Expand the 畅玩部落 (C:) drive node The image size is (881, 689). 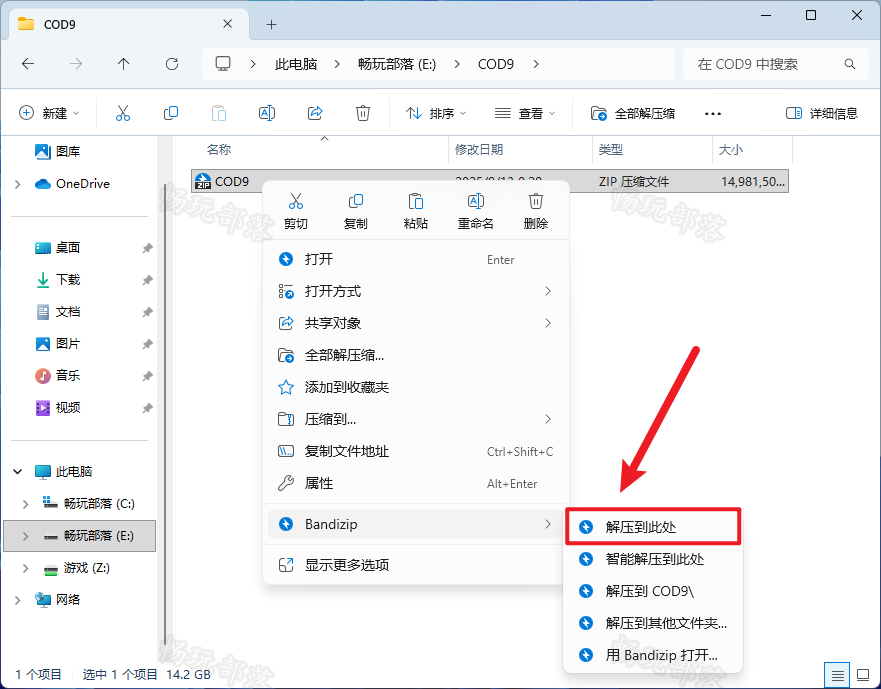click(25, 504)
